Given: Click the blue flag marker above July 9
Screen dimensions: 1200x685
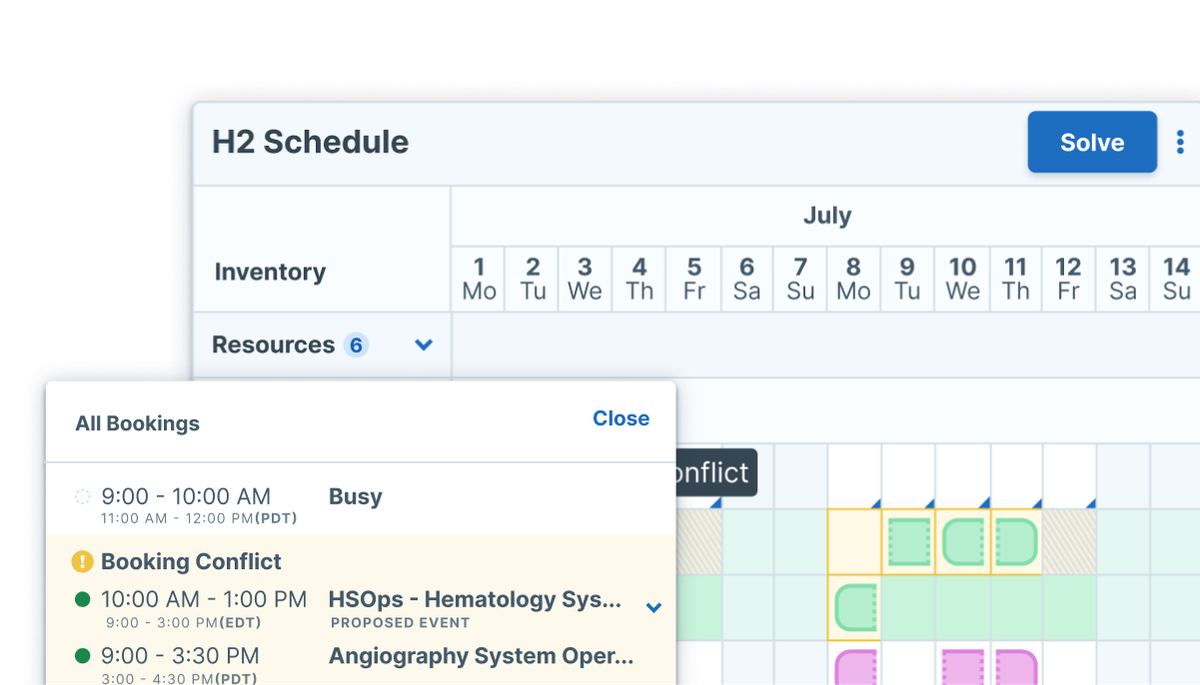Looking at the screenshot, I should pyautogui.click(x=930, y=505).
